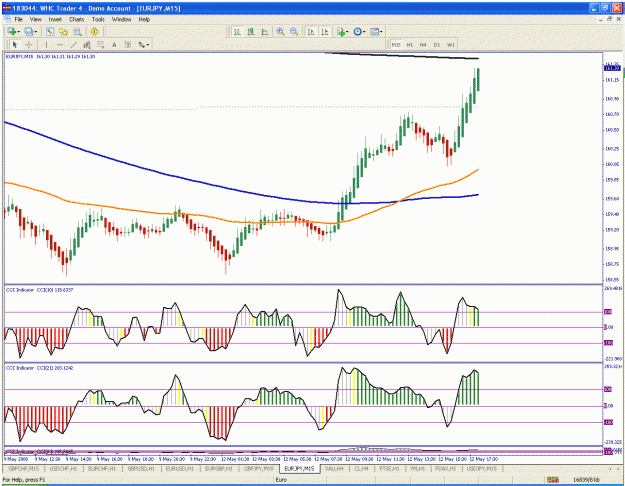Open the Insert menu

(55, 19)
